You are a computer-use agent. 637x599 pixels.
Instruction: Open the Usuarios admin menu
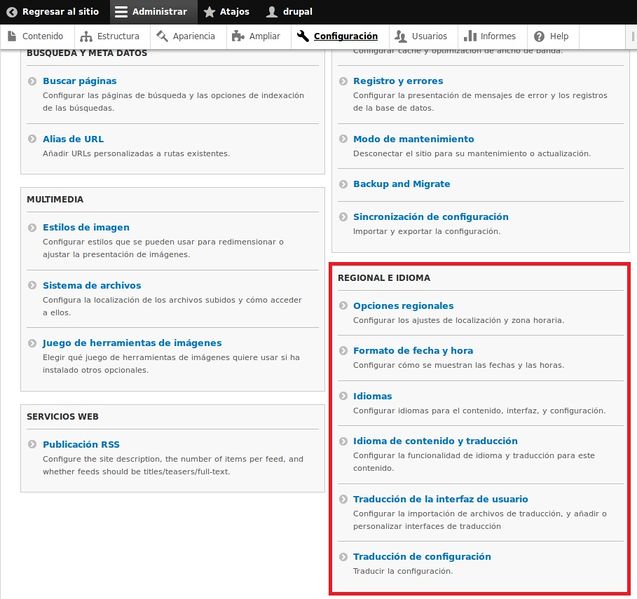423,37
